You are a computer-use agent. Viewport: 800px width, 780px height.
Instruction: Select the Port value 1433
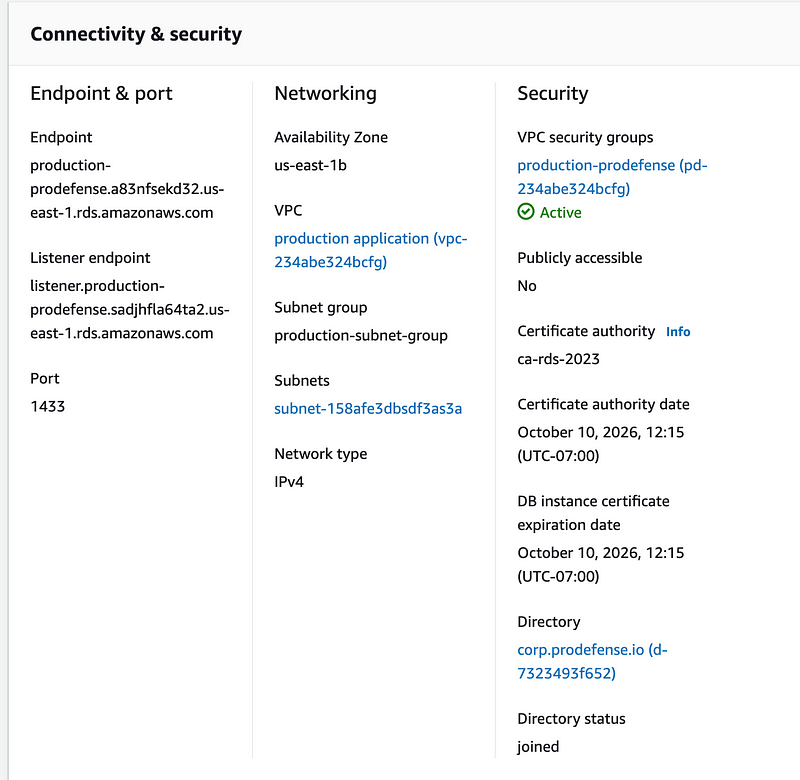[48, 406]
